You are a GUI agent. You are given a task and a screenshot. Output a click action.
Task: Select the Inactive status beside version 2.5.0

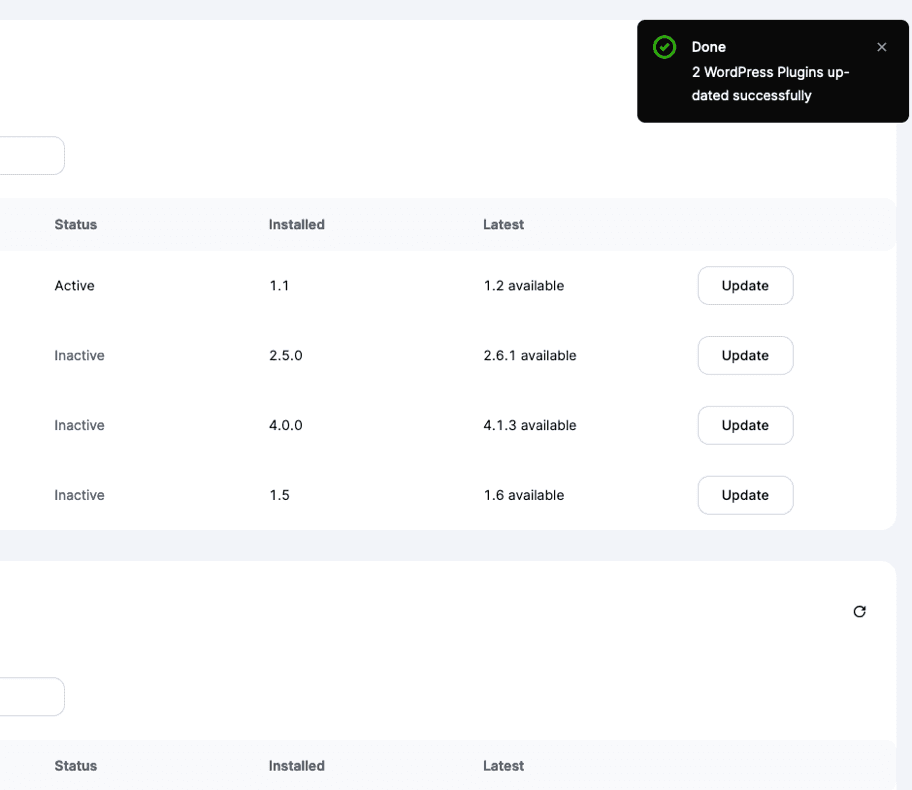point(79,356)
